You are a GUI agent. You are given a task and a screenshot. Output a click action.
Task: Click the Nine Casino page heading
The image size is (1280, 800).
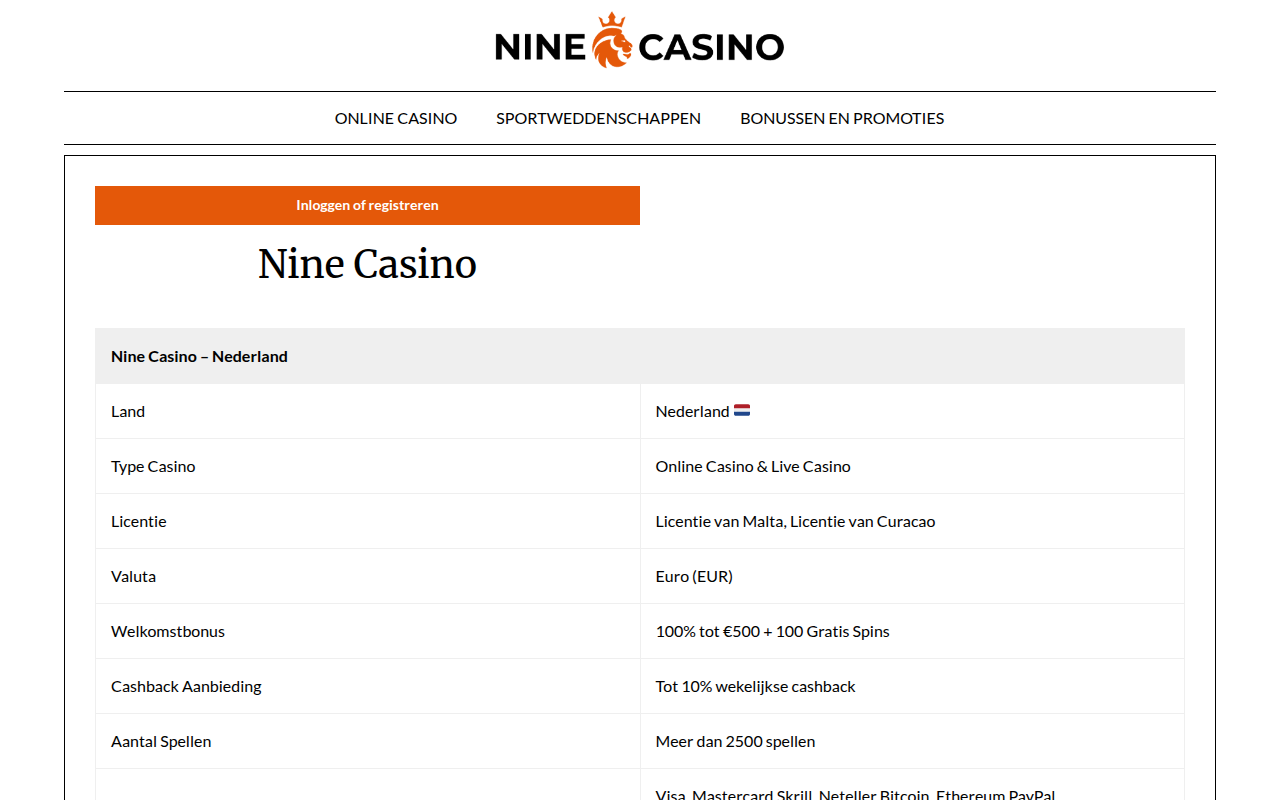click(x=367, y=264)
